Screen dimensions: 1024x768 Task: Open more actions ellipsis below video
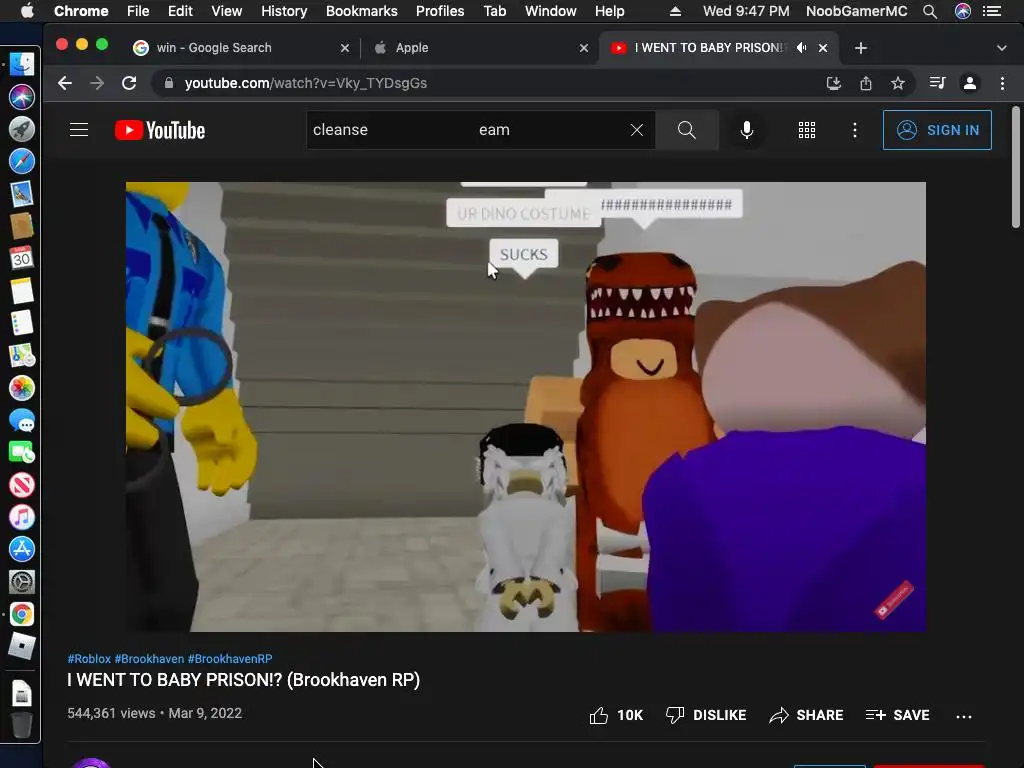964,716
